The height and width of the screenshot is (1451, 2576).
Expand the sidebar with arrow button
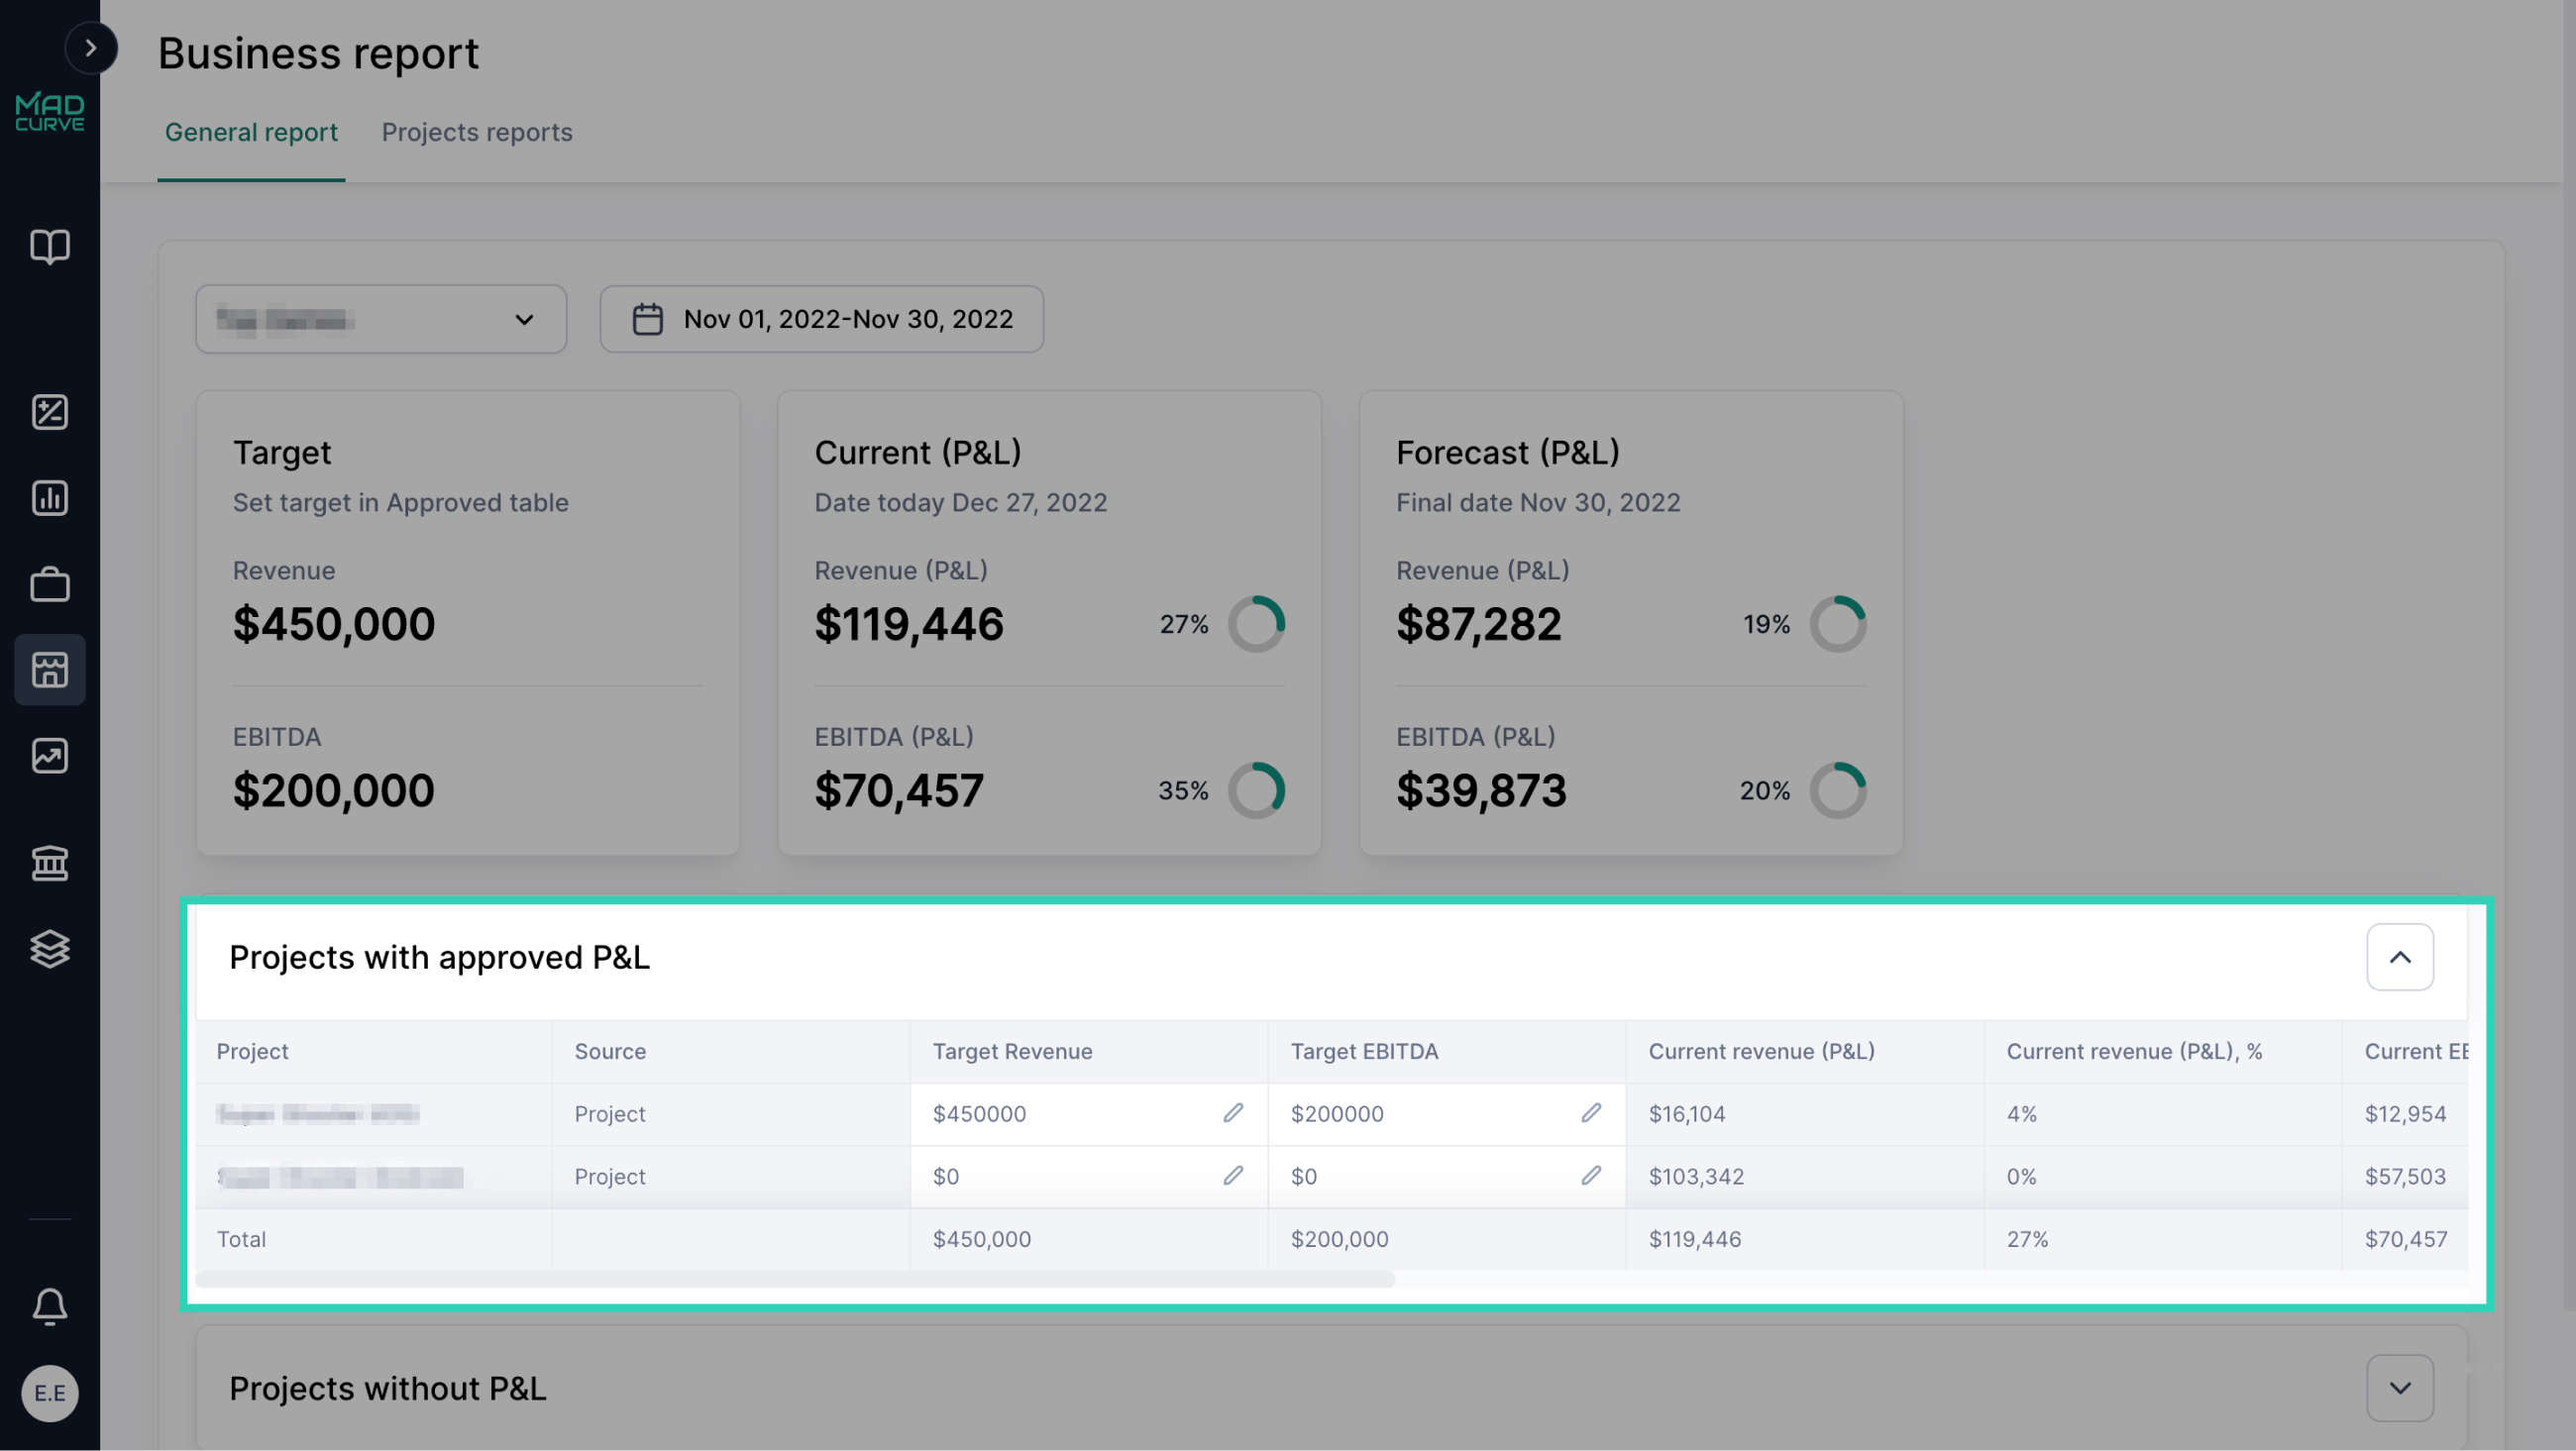coord(91,48)
